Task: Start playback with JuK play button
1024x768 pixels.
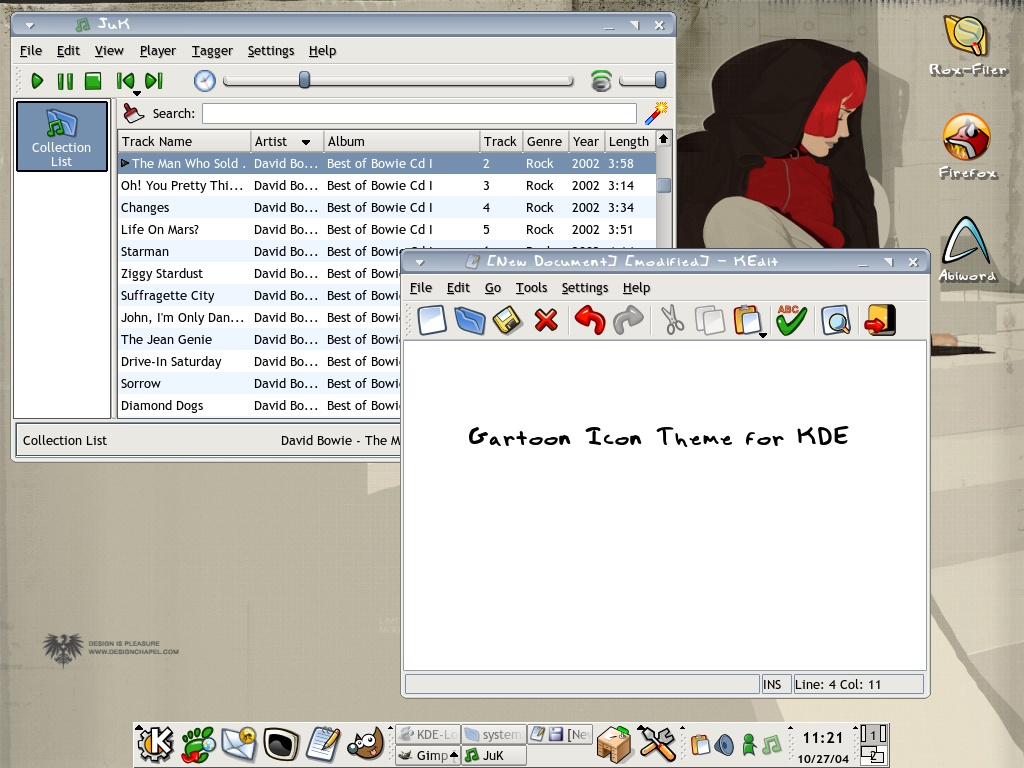Action: [x=37, y=81]
